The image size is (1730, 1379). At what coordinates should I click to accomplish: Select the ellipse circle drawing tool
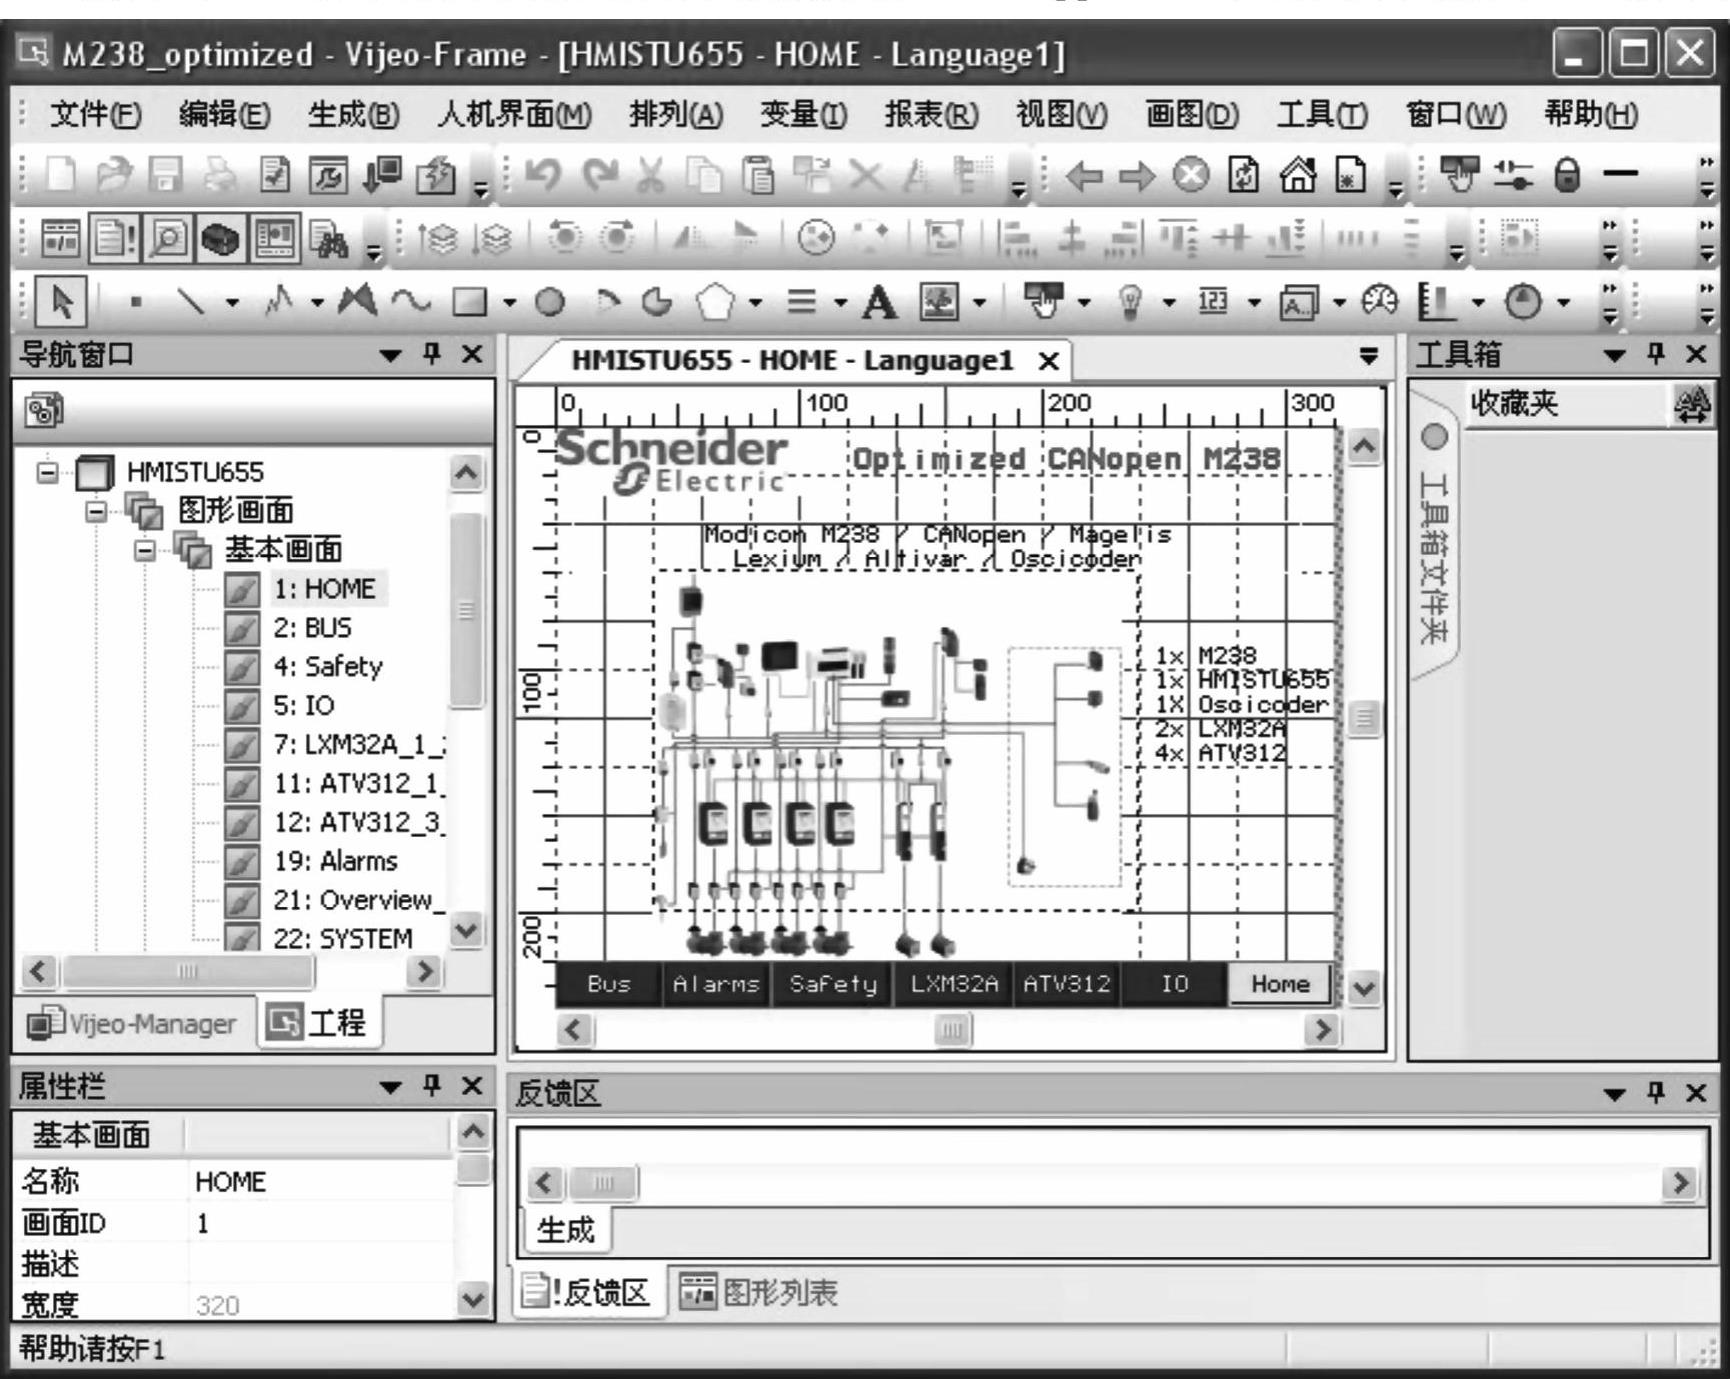tap(549, 301)
